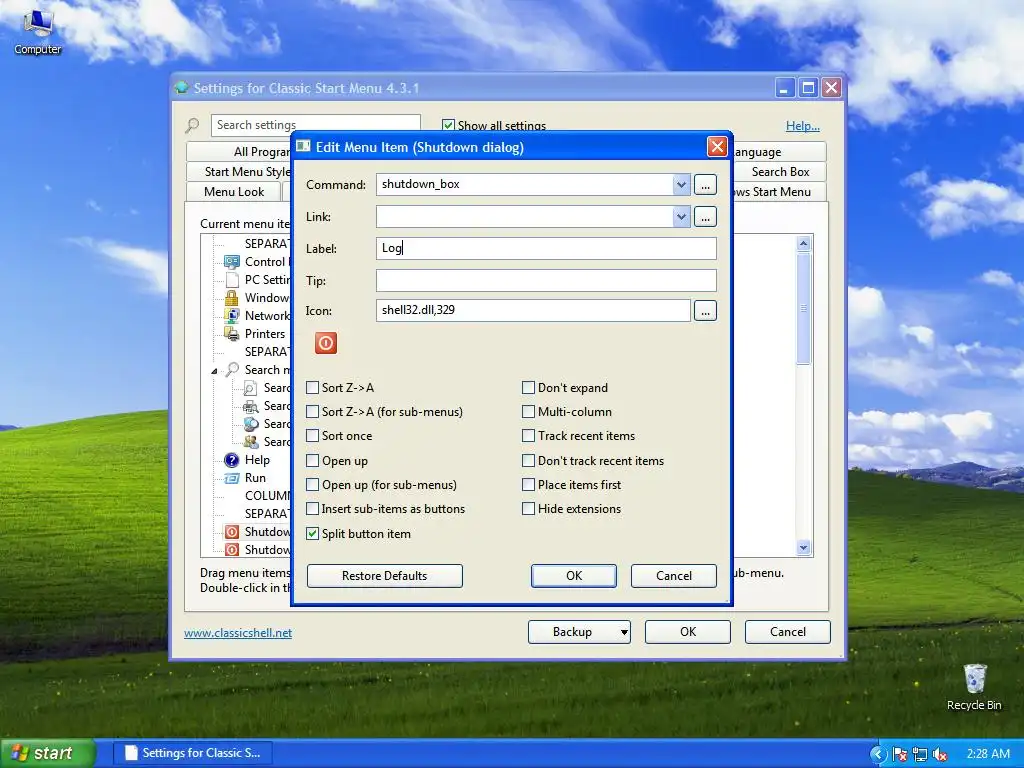Click Cancel in Edit Menu Item dialog

point(673,576)
